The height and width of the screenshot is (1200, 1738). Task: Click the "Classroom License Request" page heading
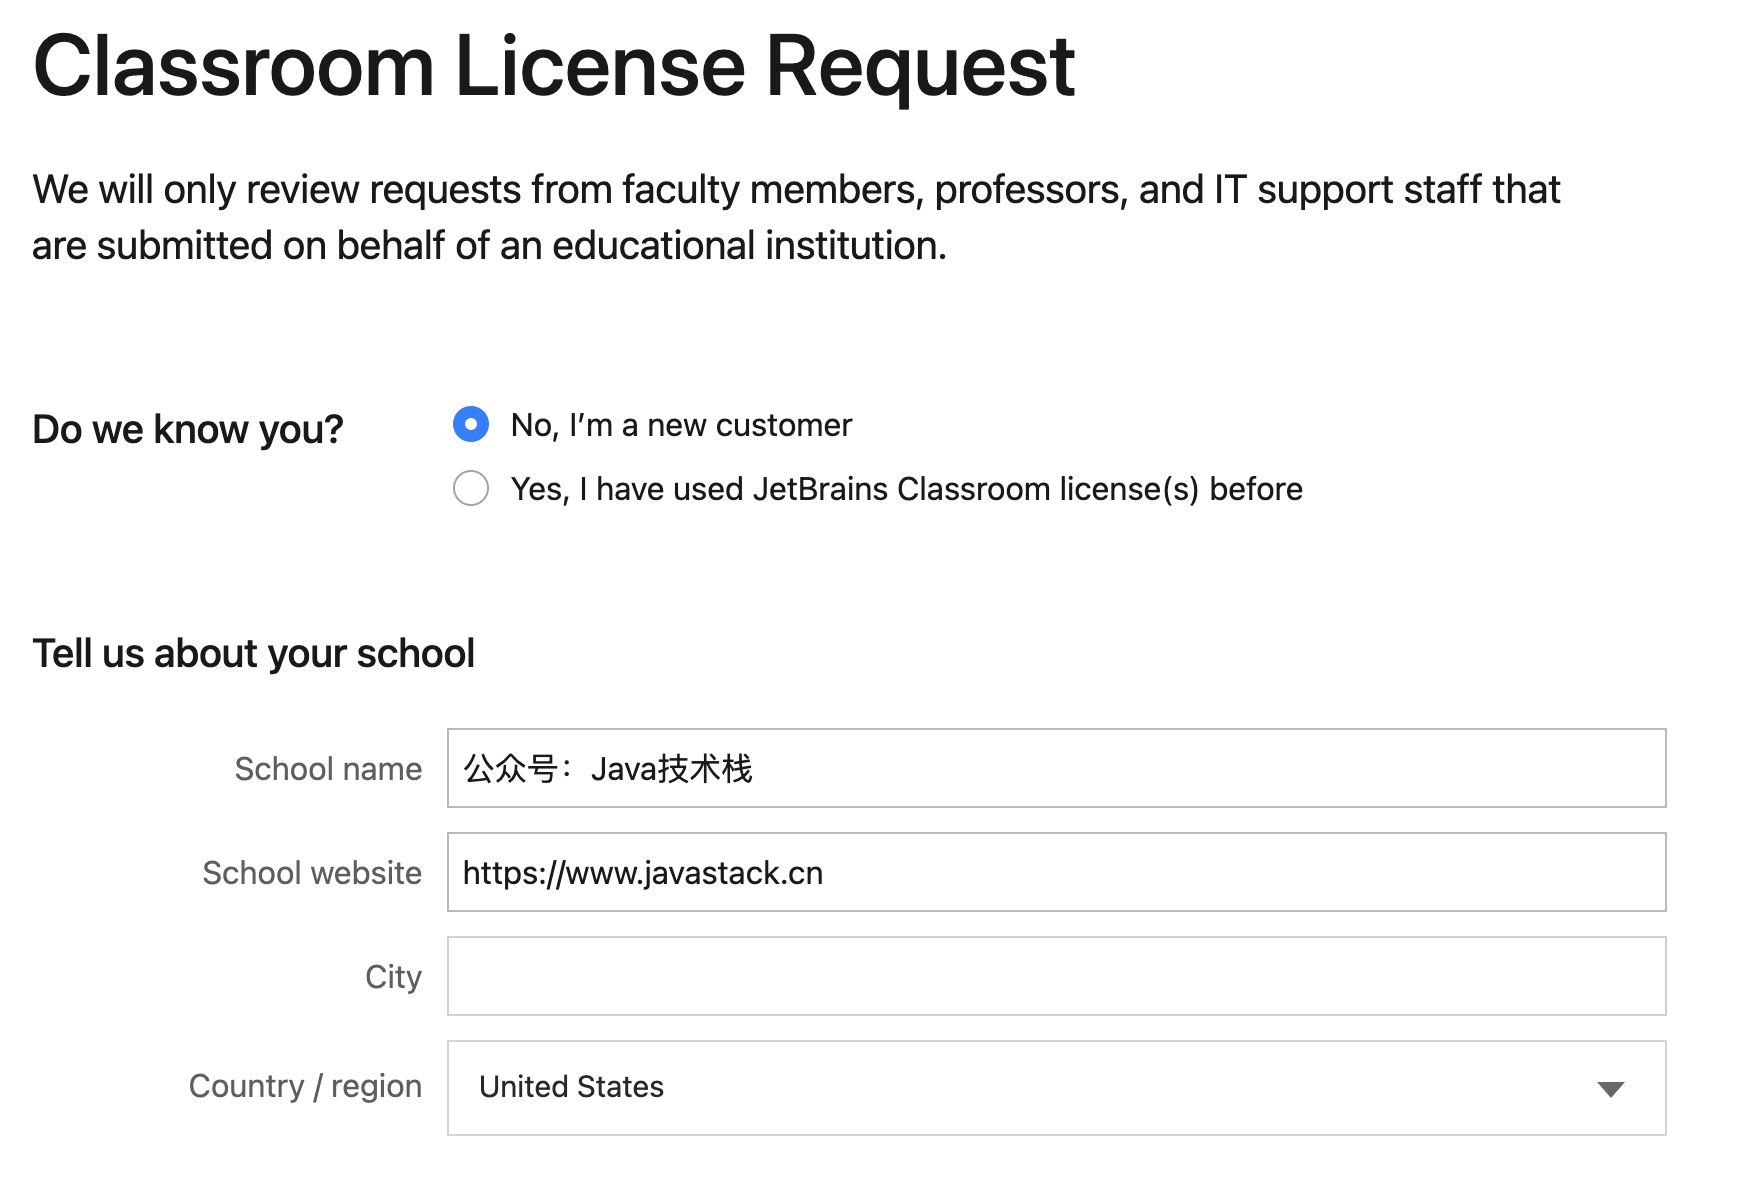pyautogui.click(x=553, y=67)
